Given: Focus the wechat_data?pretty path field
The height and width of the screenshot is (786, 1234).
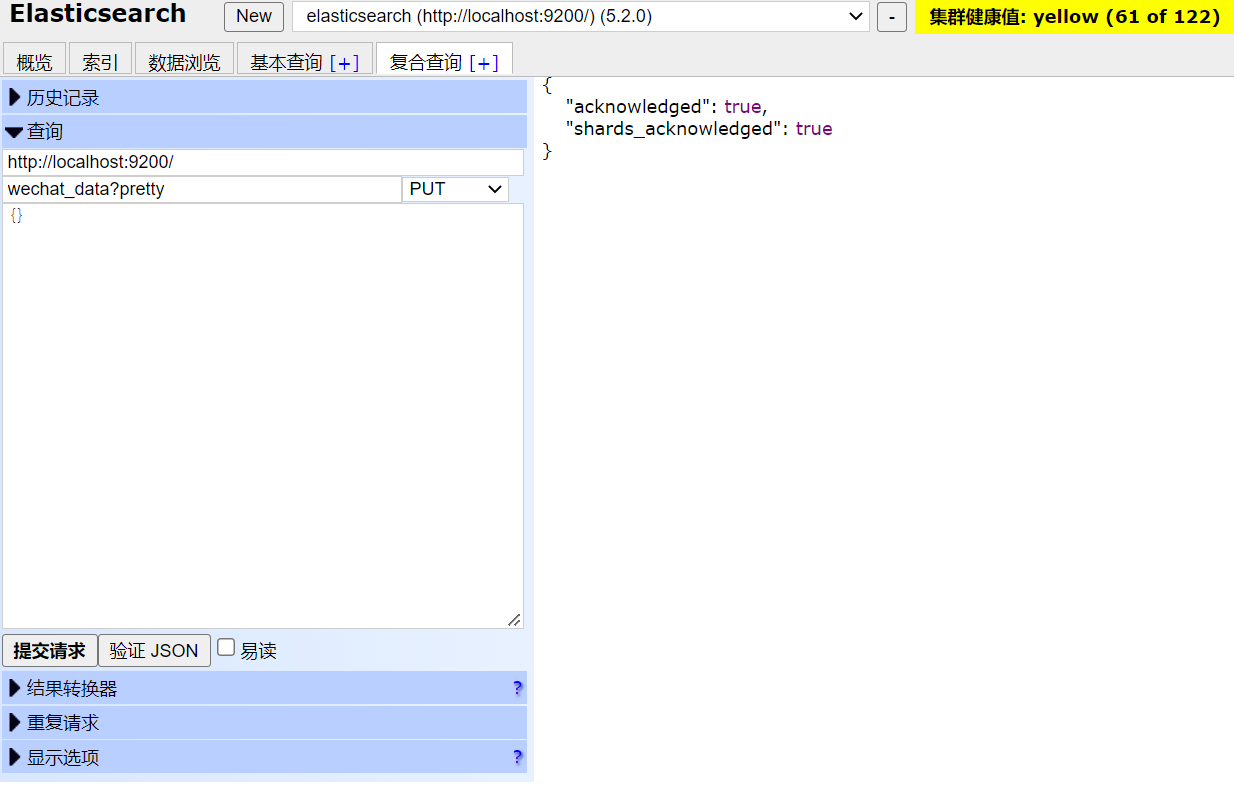Looking at the screenshot, I should click(x=202, y=189).
